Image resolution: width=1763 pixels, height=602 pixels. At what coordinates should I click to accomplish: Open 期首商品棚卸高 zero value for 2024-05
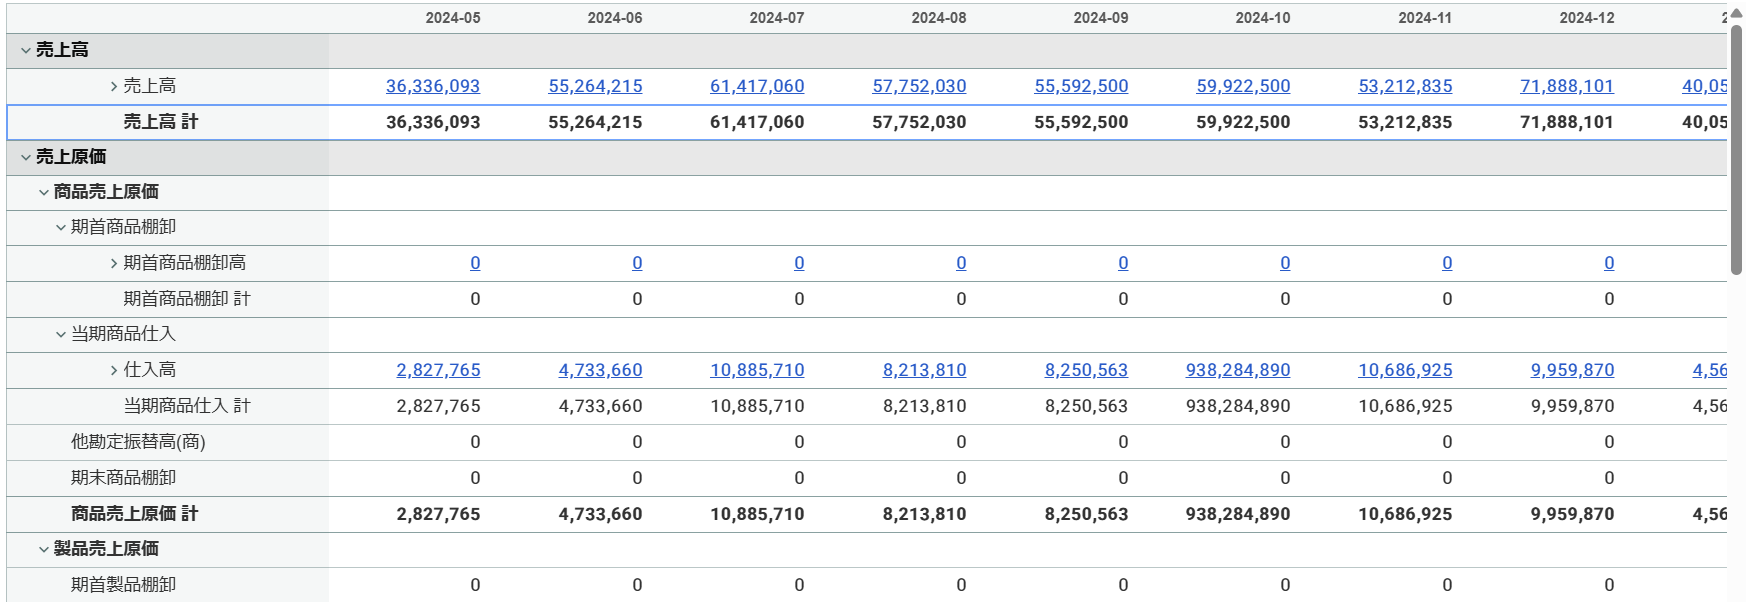(x=475, y=263)
